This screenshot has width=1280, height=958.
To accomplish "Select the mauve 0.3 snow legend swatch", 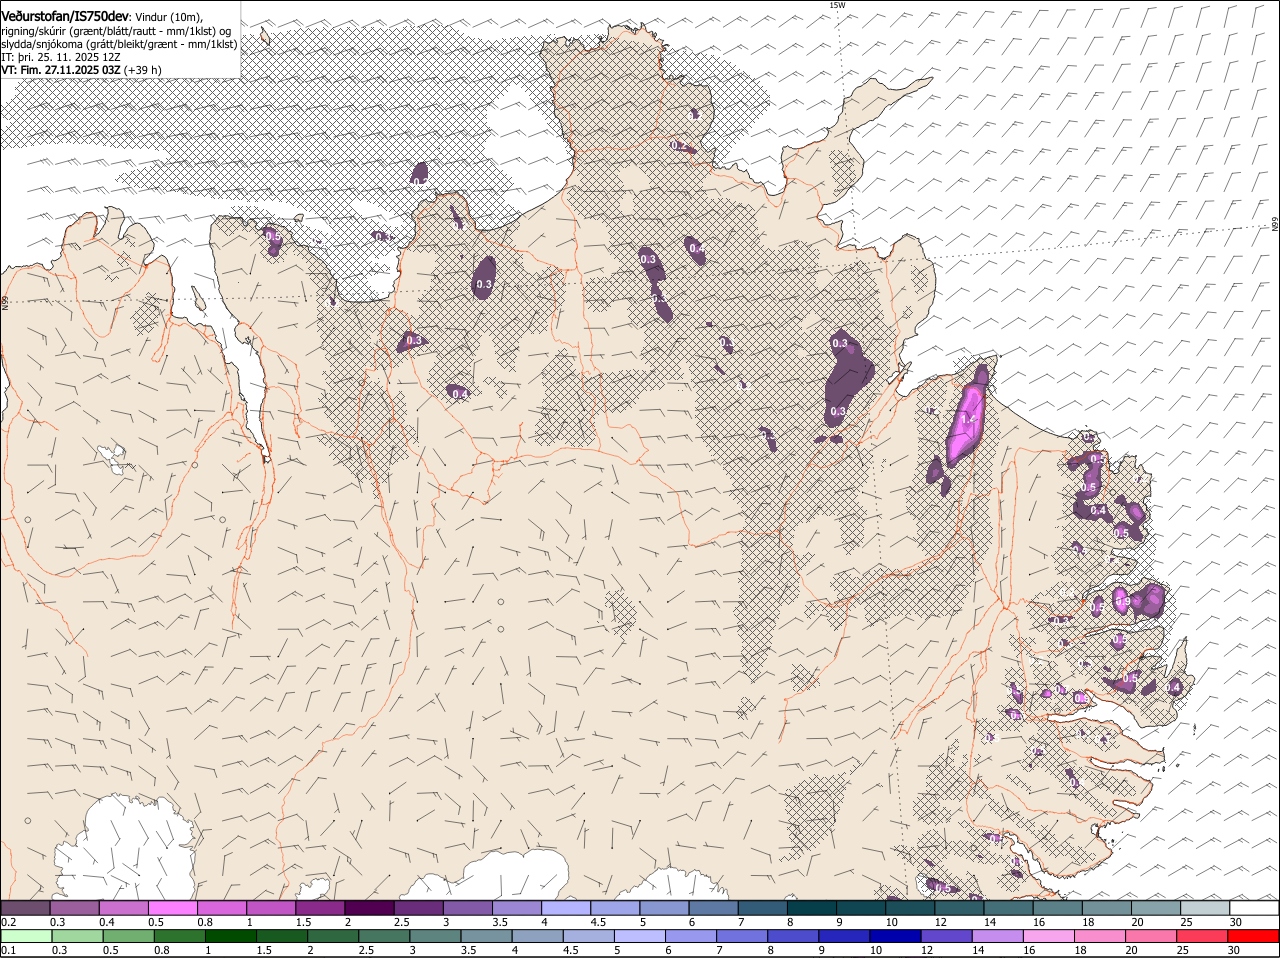I will point(75,908).
